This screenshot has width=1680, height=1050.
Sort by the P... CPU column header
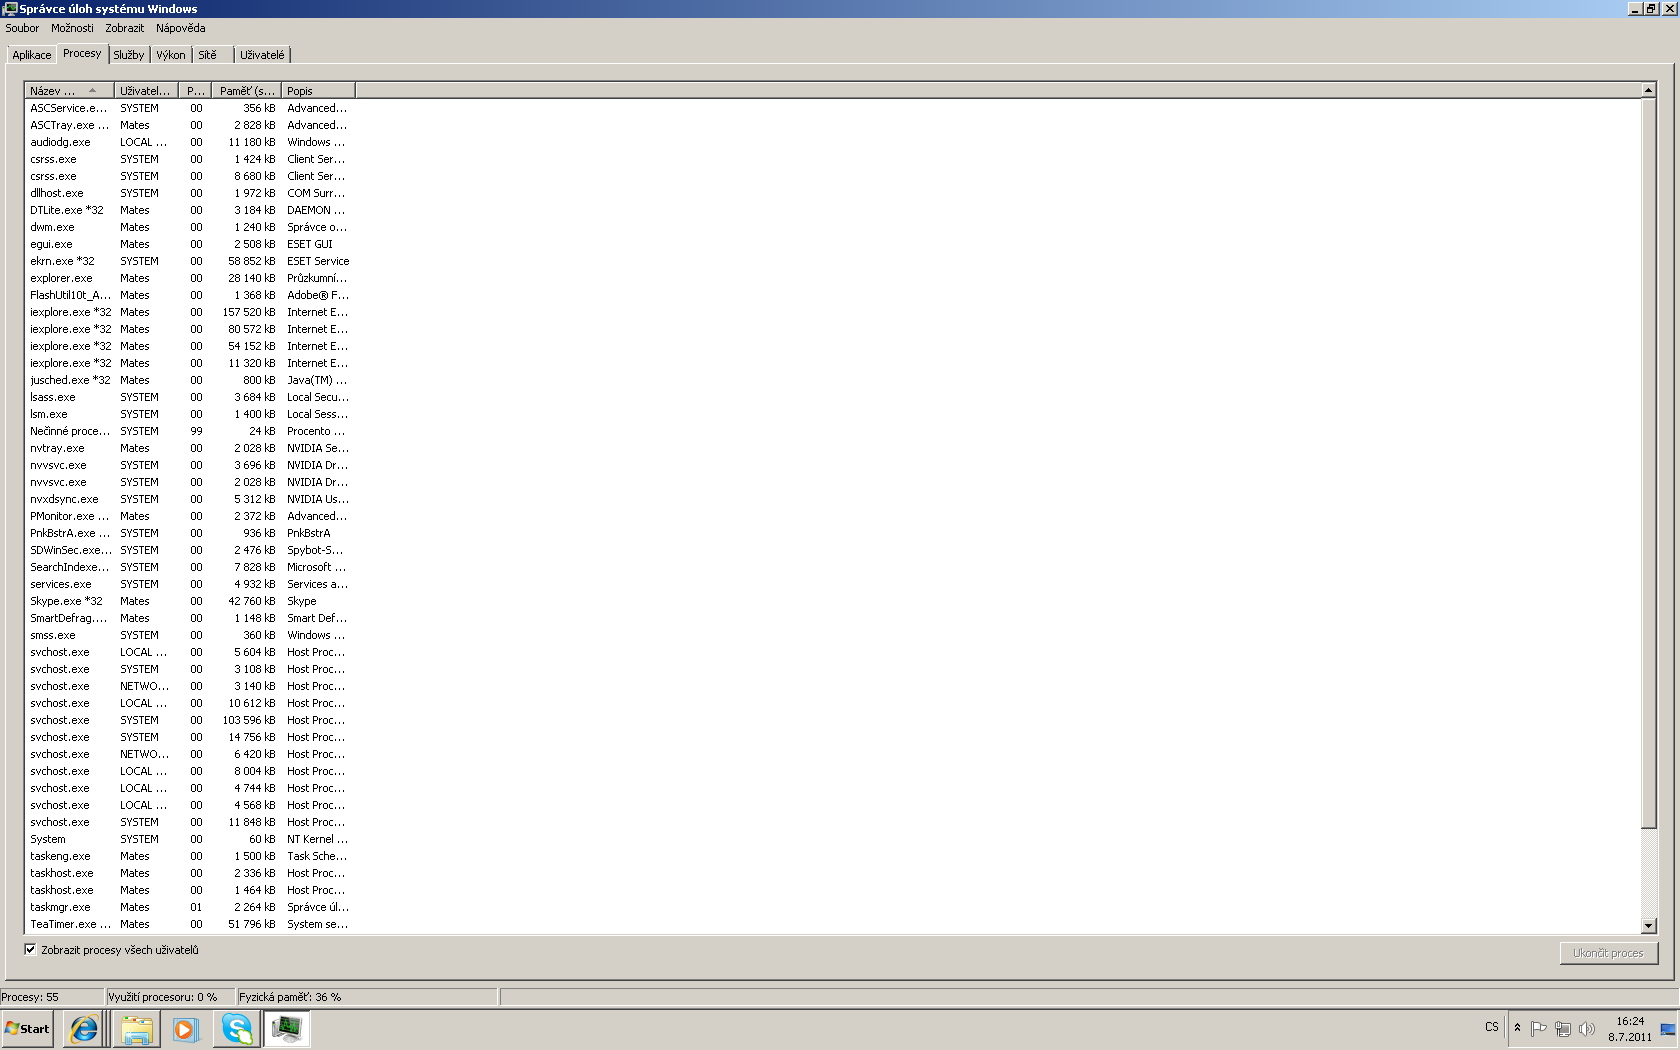coord(195,91)
